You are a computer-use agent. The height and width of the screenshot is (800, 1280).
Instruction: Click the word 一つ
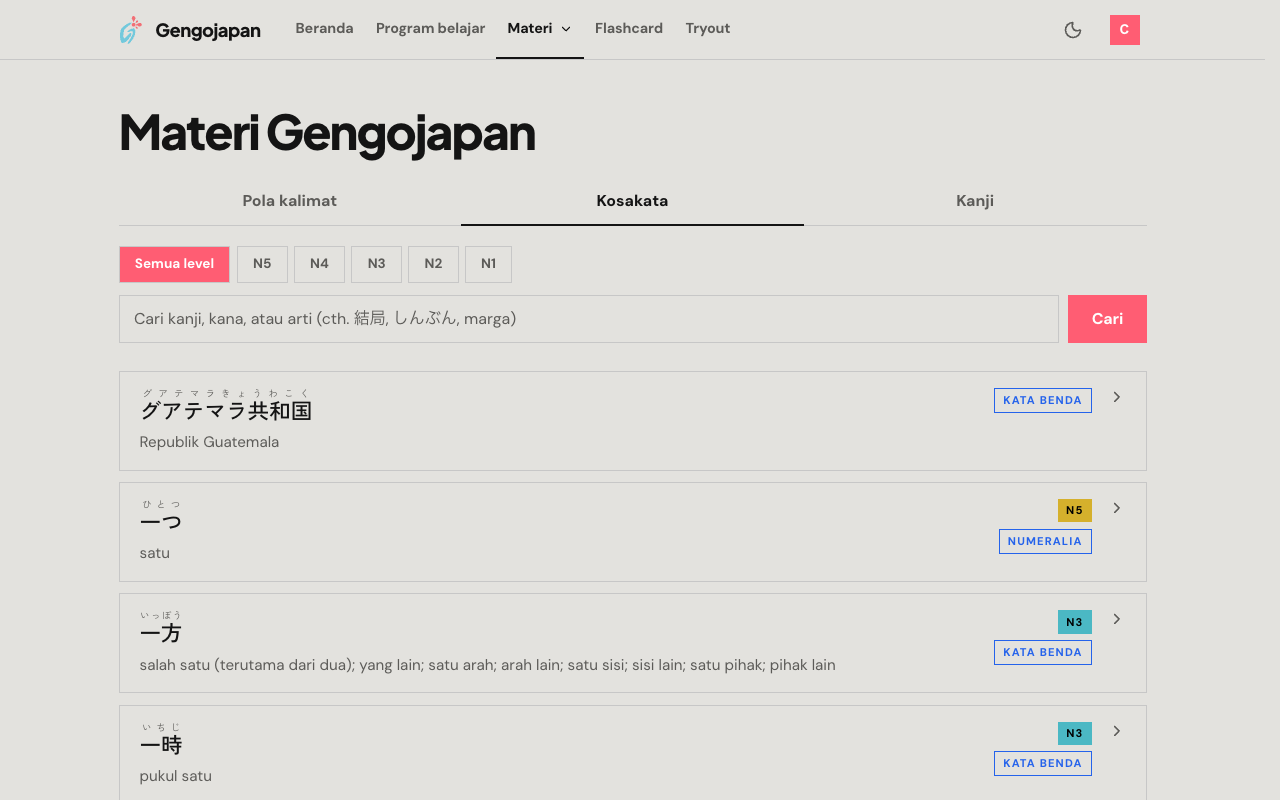(161, 522)
